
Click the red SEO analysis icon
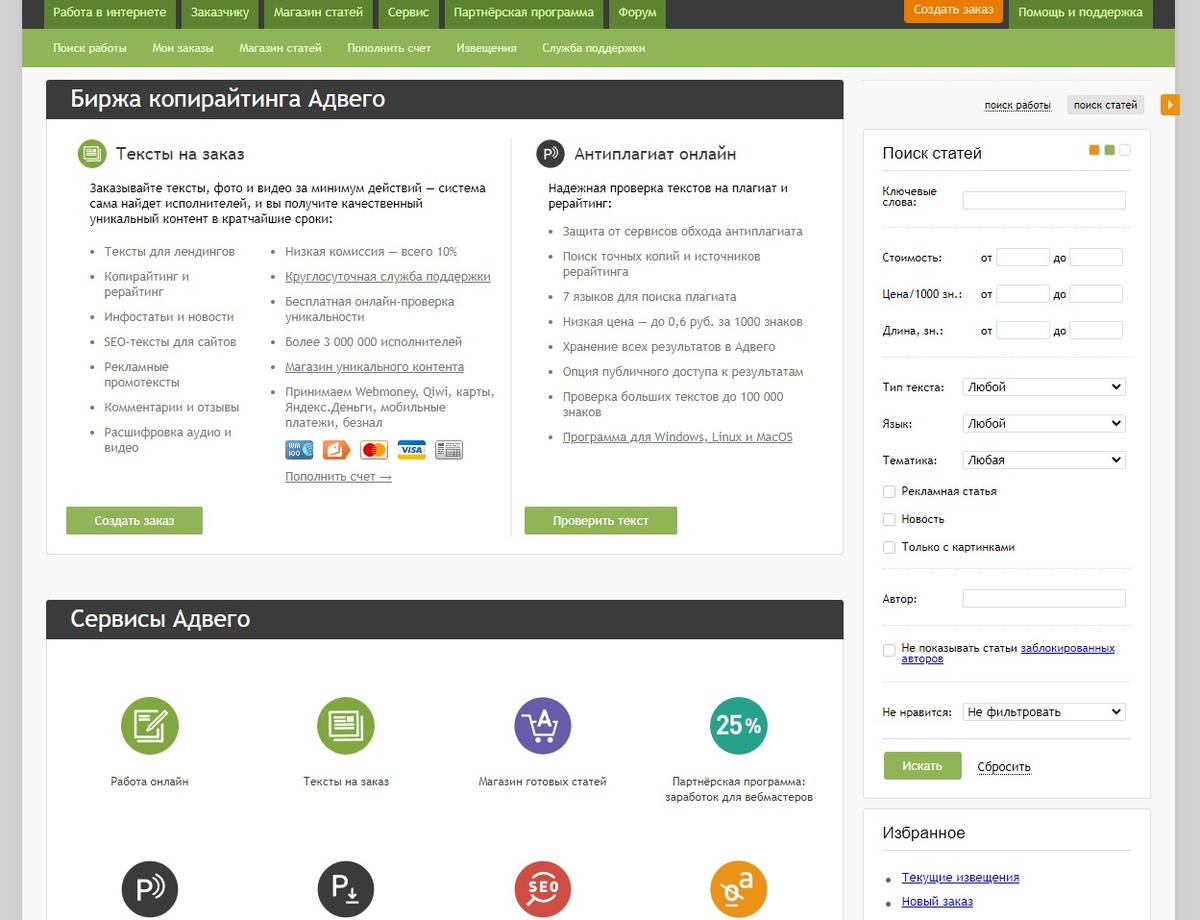(542, 888)
